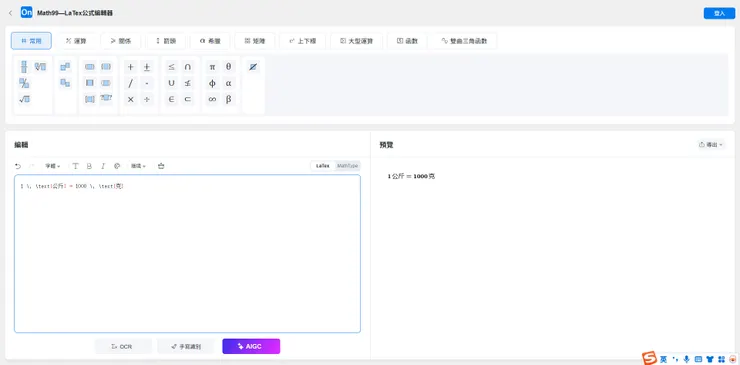Insert the infinity ∞ symbol

pyautogui.click(x=212, y=99)
